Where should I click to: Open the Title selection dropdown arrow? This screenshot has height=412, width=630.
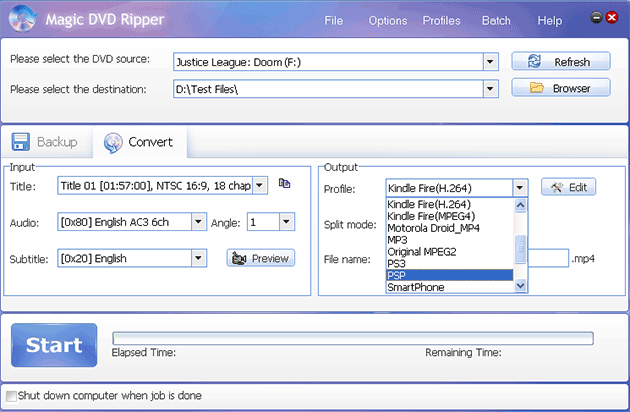click(260, 185)
